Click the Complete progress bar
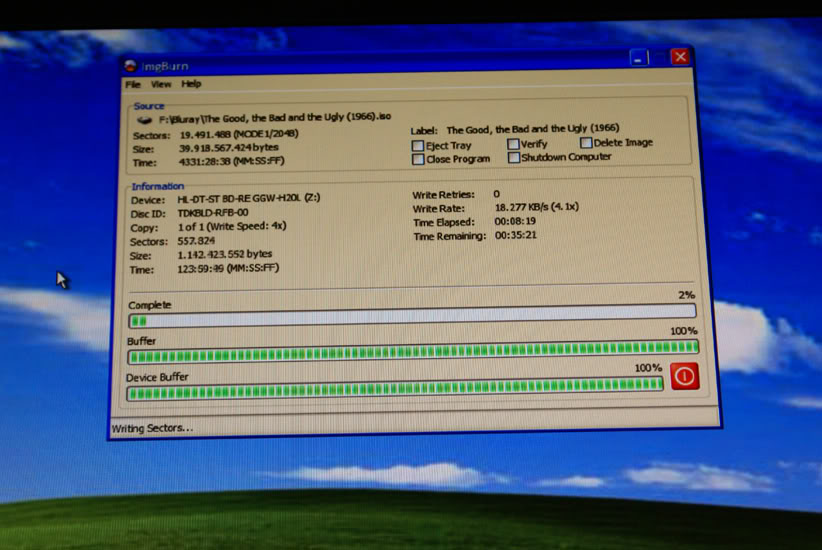The image size is (822, 550). [x=412, y=319]
